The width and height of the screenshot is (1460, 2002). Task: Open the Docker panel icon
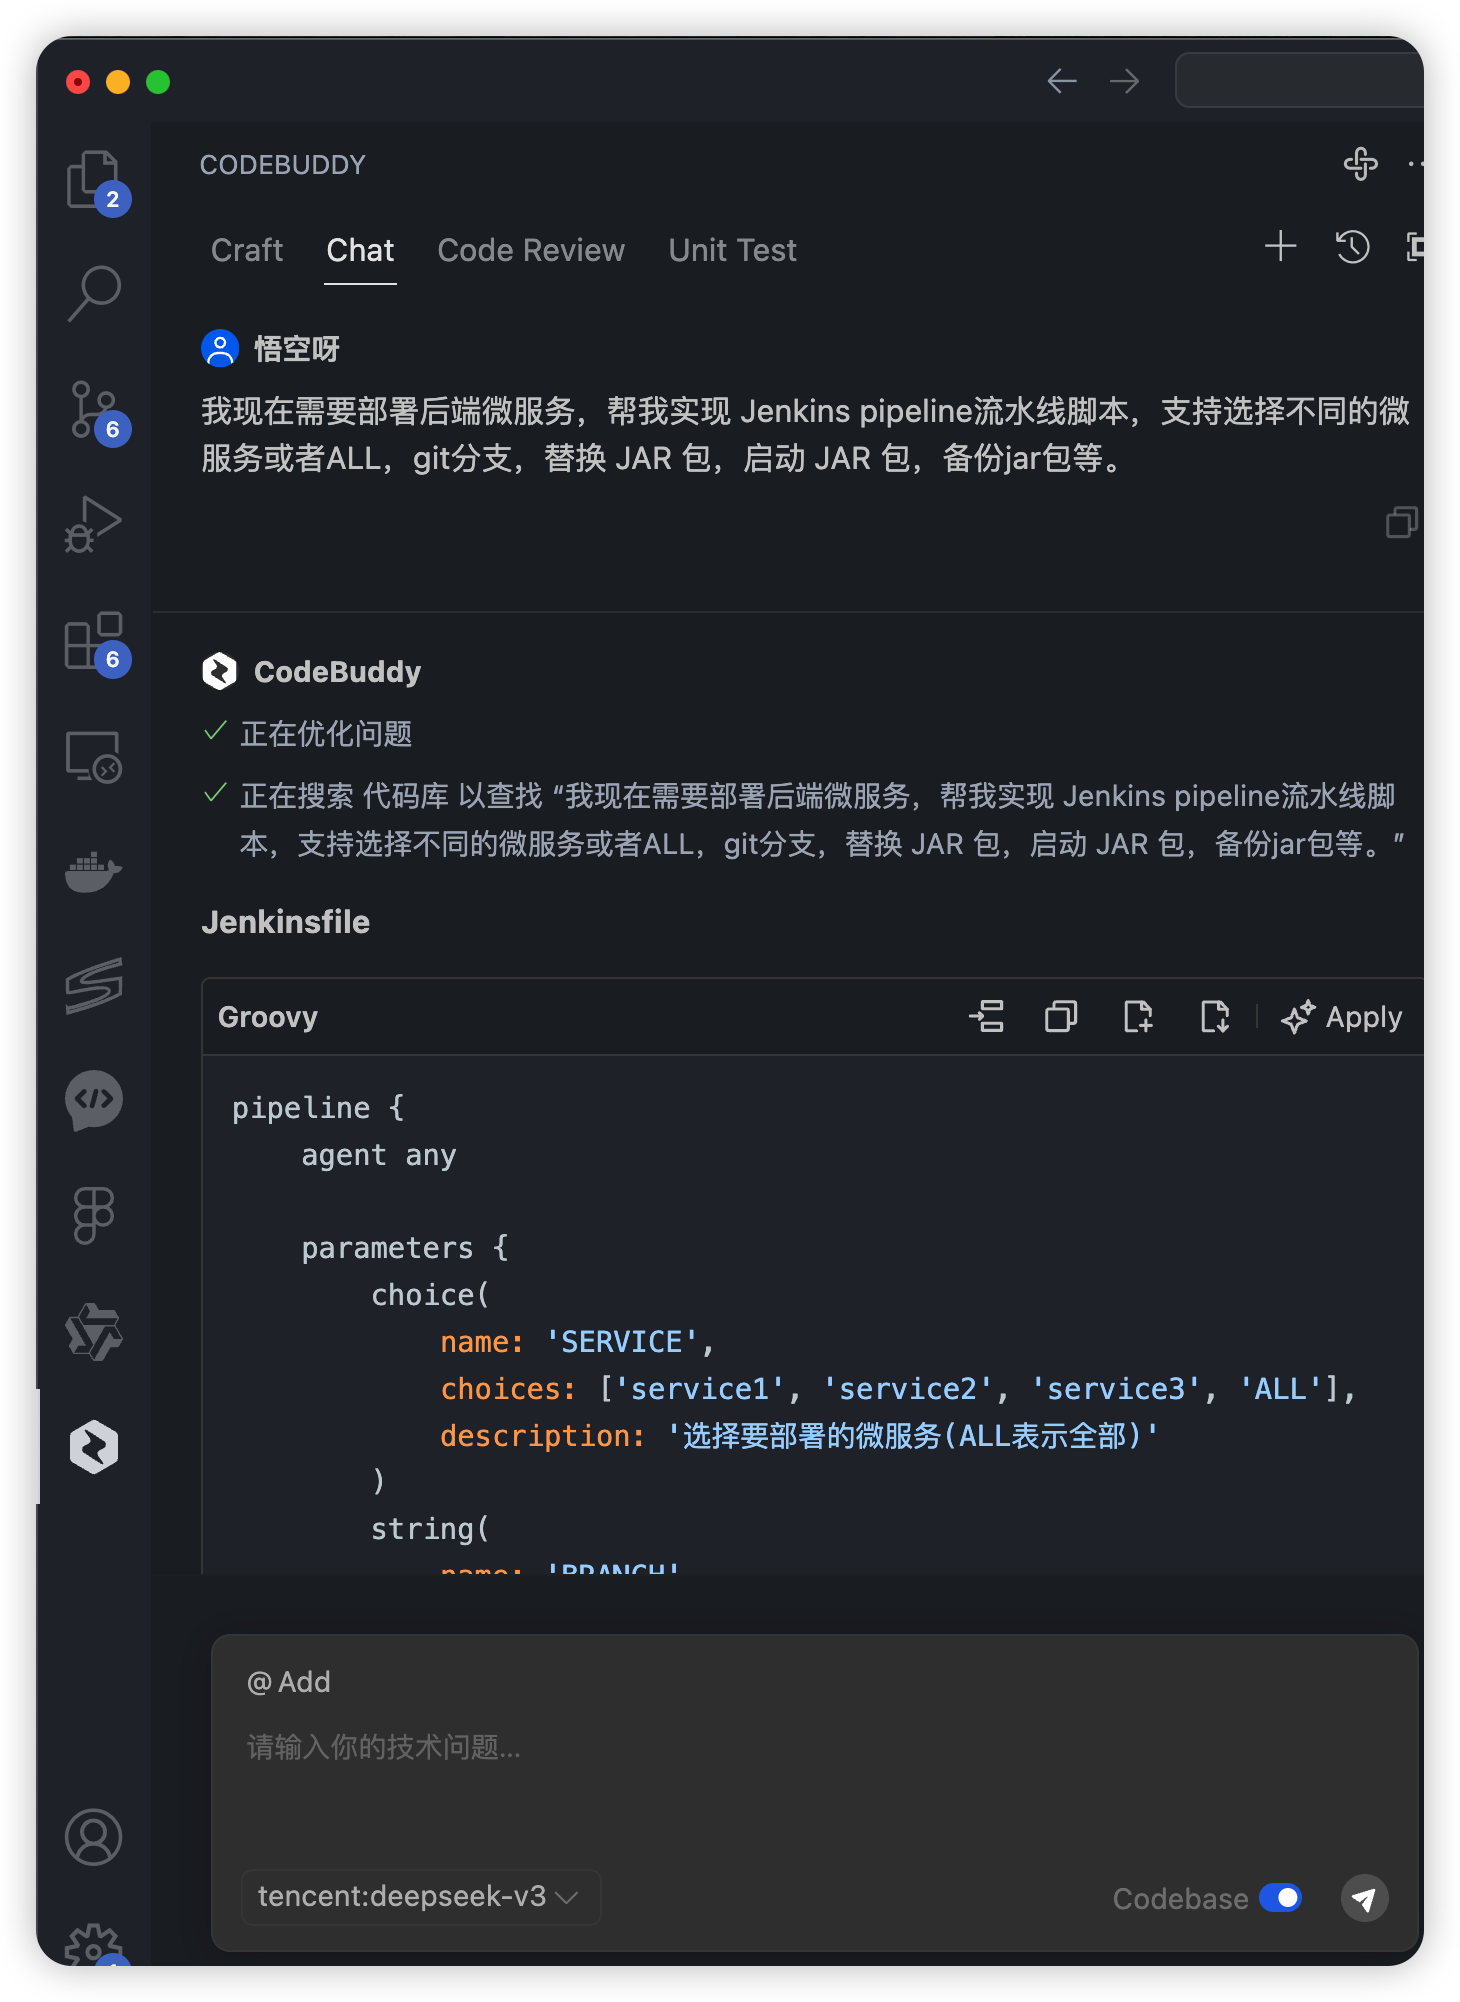point(93,872)
